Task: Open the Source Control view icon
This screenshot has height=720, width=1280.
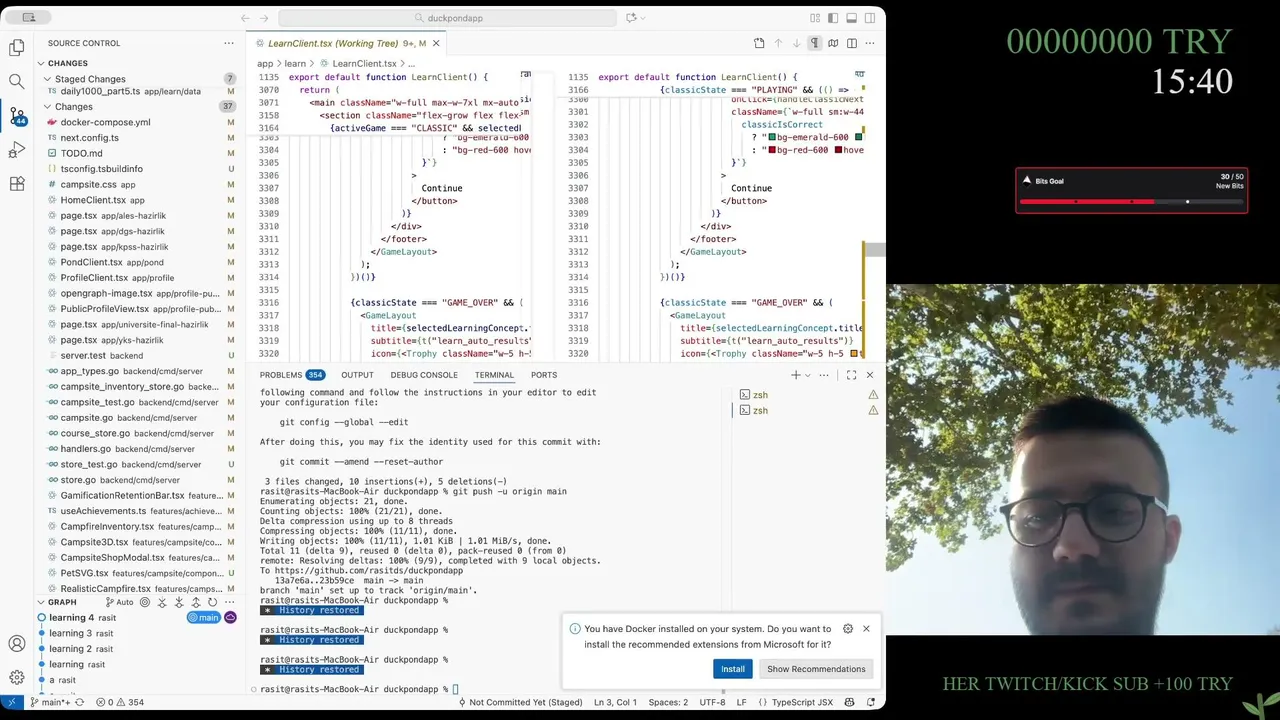Action: click(x=17, y=116)
